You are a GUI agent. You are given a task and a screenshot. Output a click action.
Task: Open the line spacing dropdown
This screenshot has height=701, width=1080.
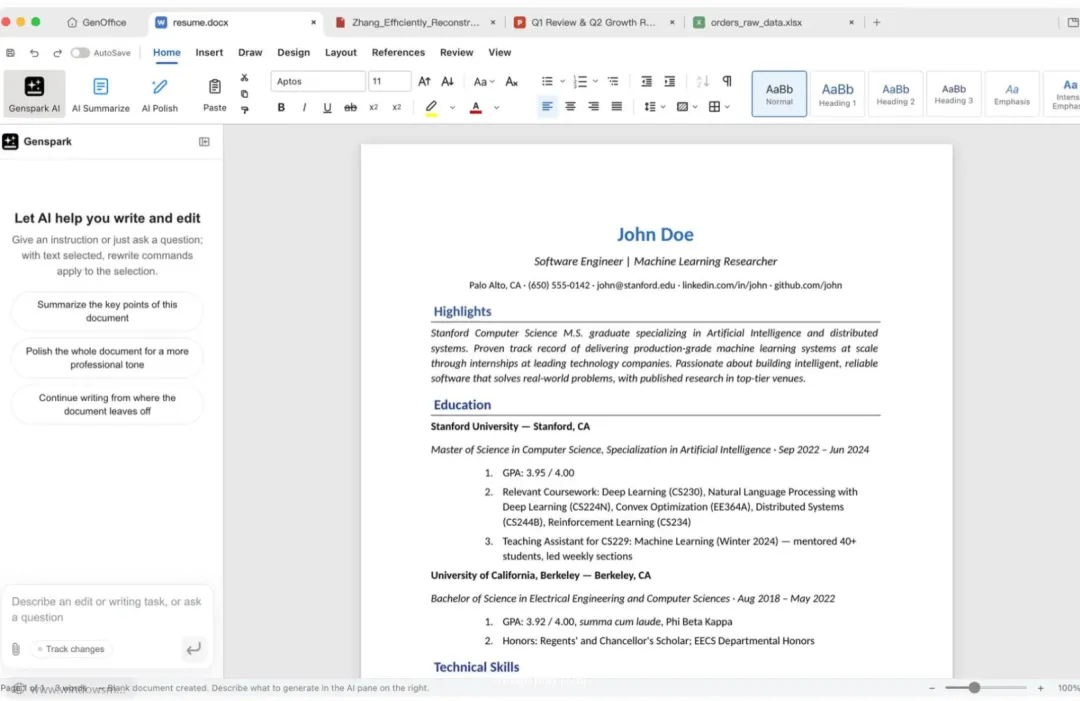[x=654, y=107]
